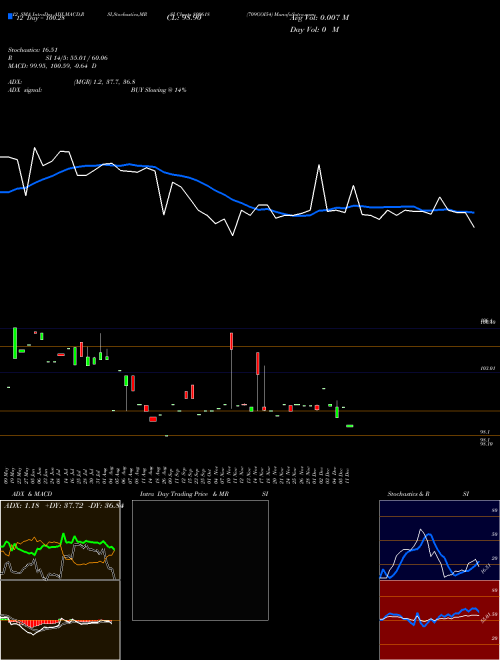
Task: Click the empty intraday trading price chart box
Action: (x=200, y=560)
